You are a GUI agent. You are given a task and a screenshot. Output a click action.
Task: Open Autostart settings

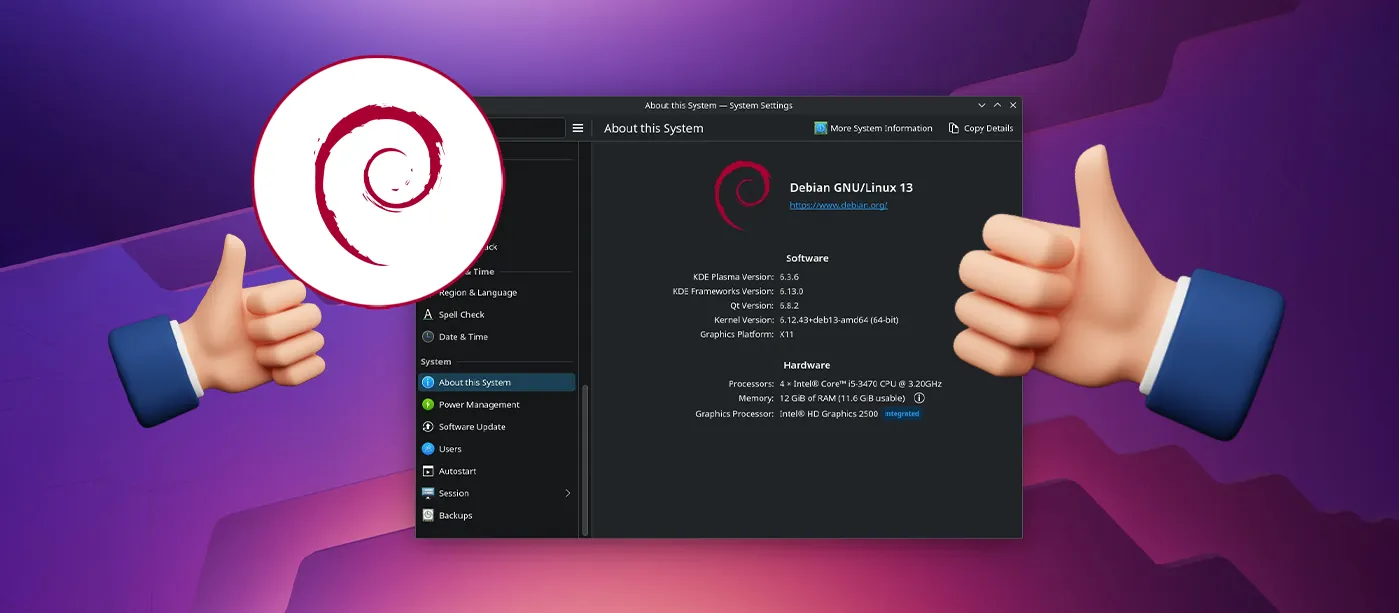pos(458,470)
